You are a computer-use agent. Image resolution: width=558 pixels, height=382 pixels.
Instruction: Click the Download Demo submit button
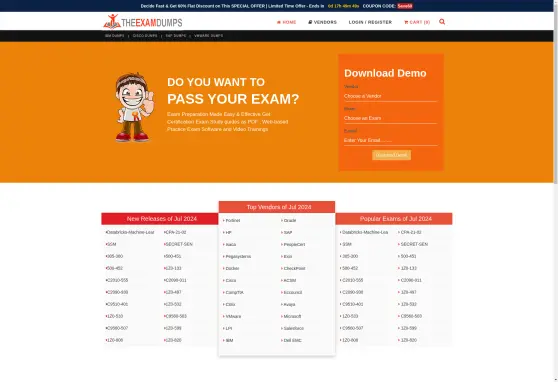391,155
